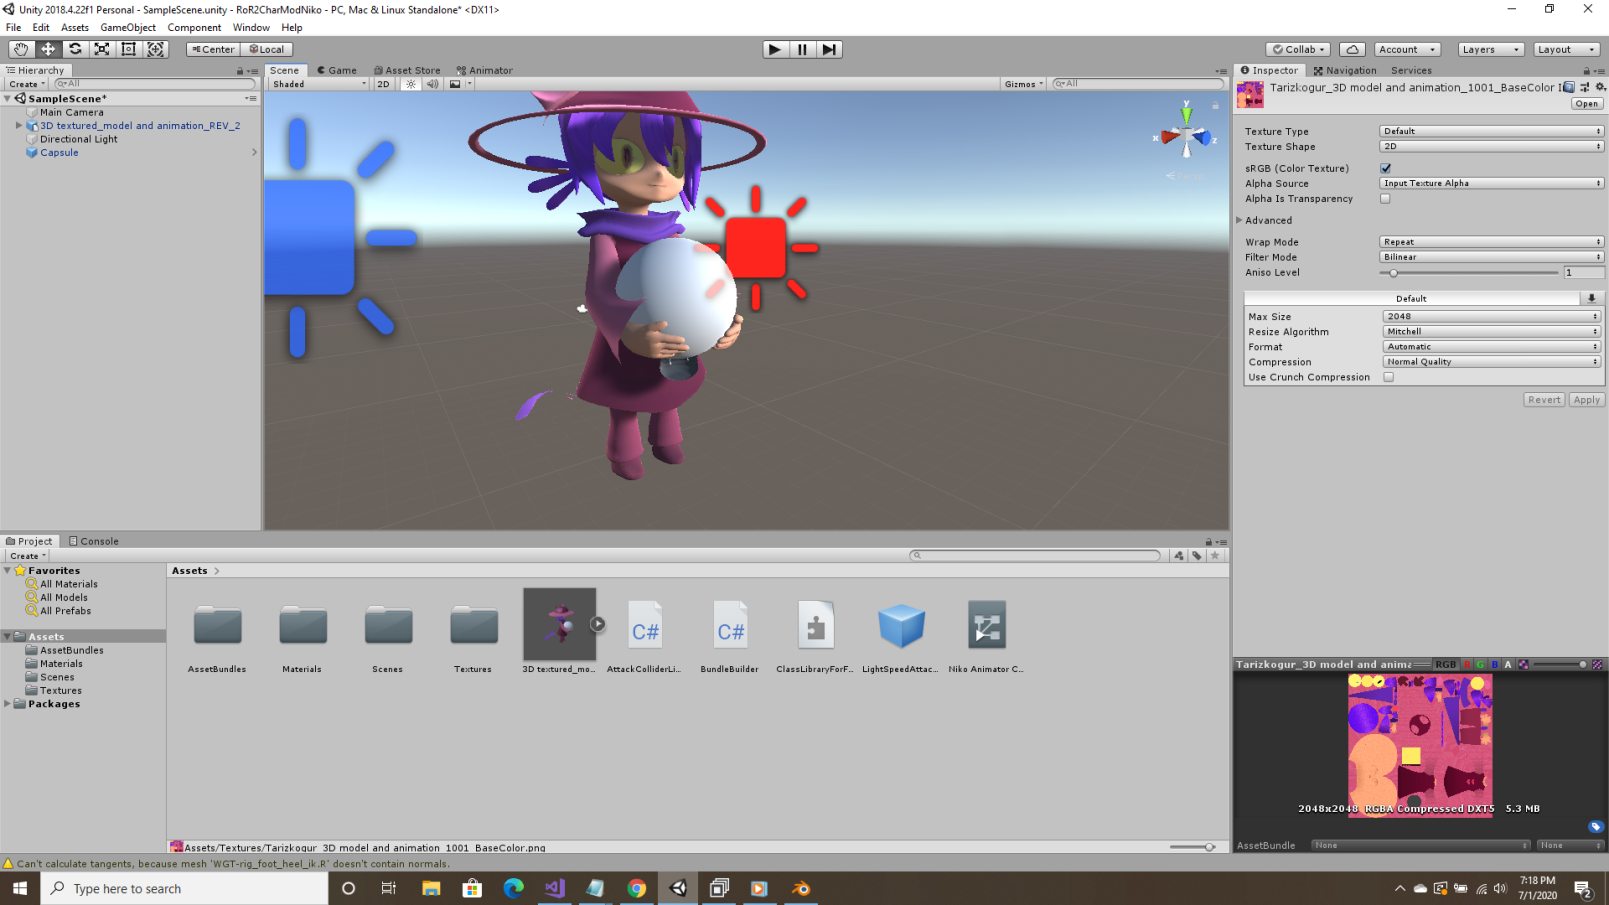Enable Use Crunch Compression checkbox

click(x=1389, y=377)
